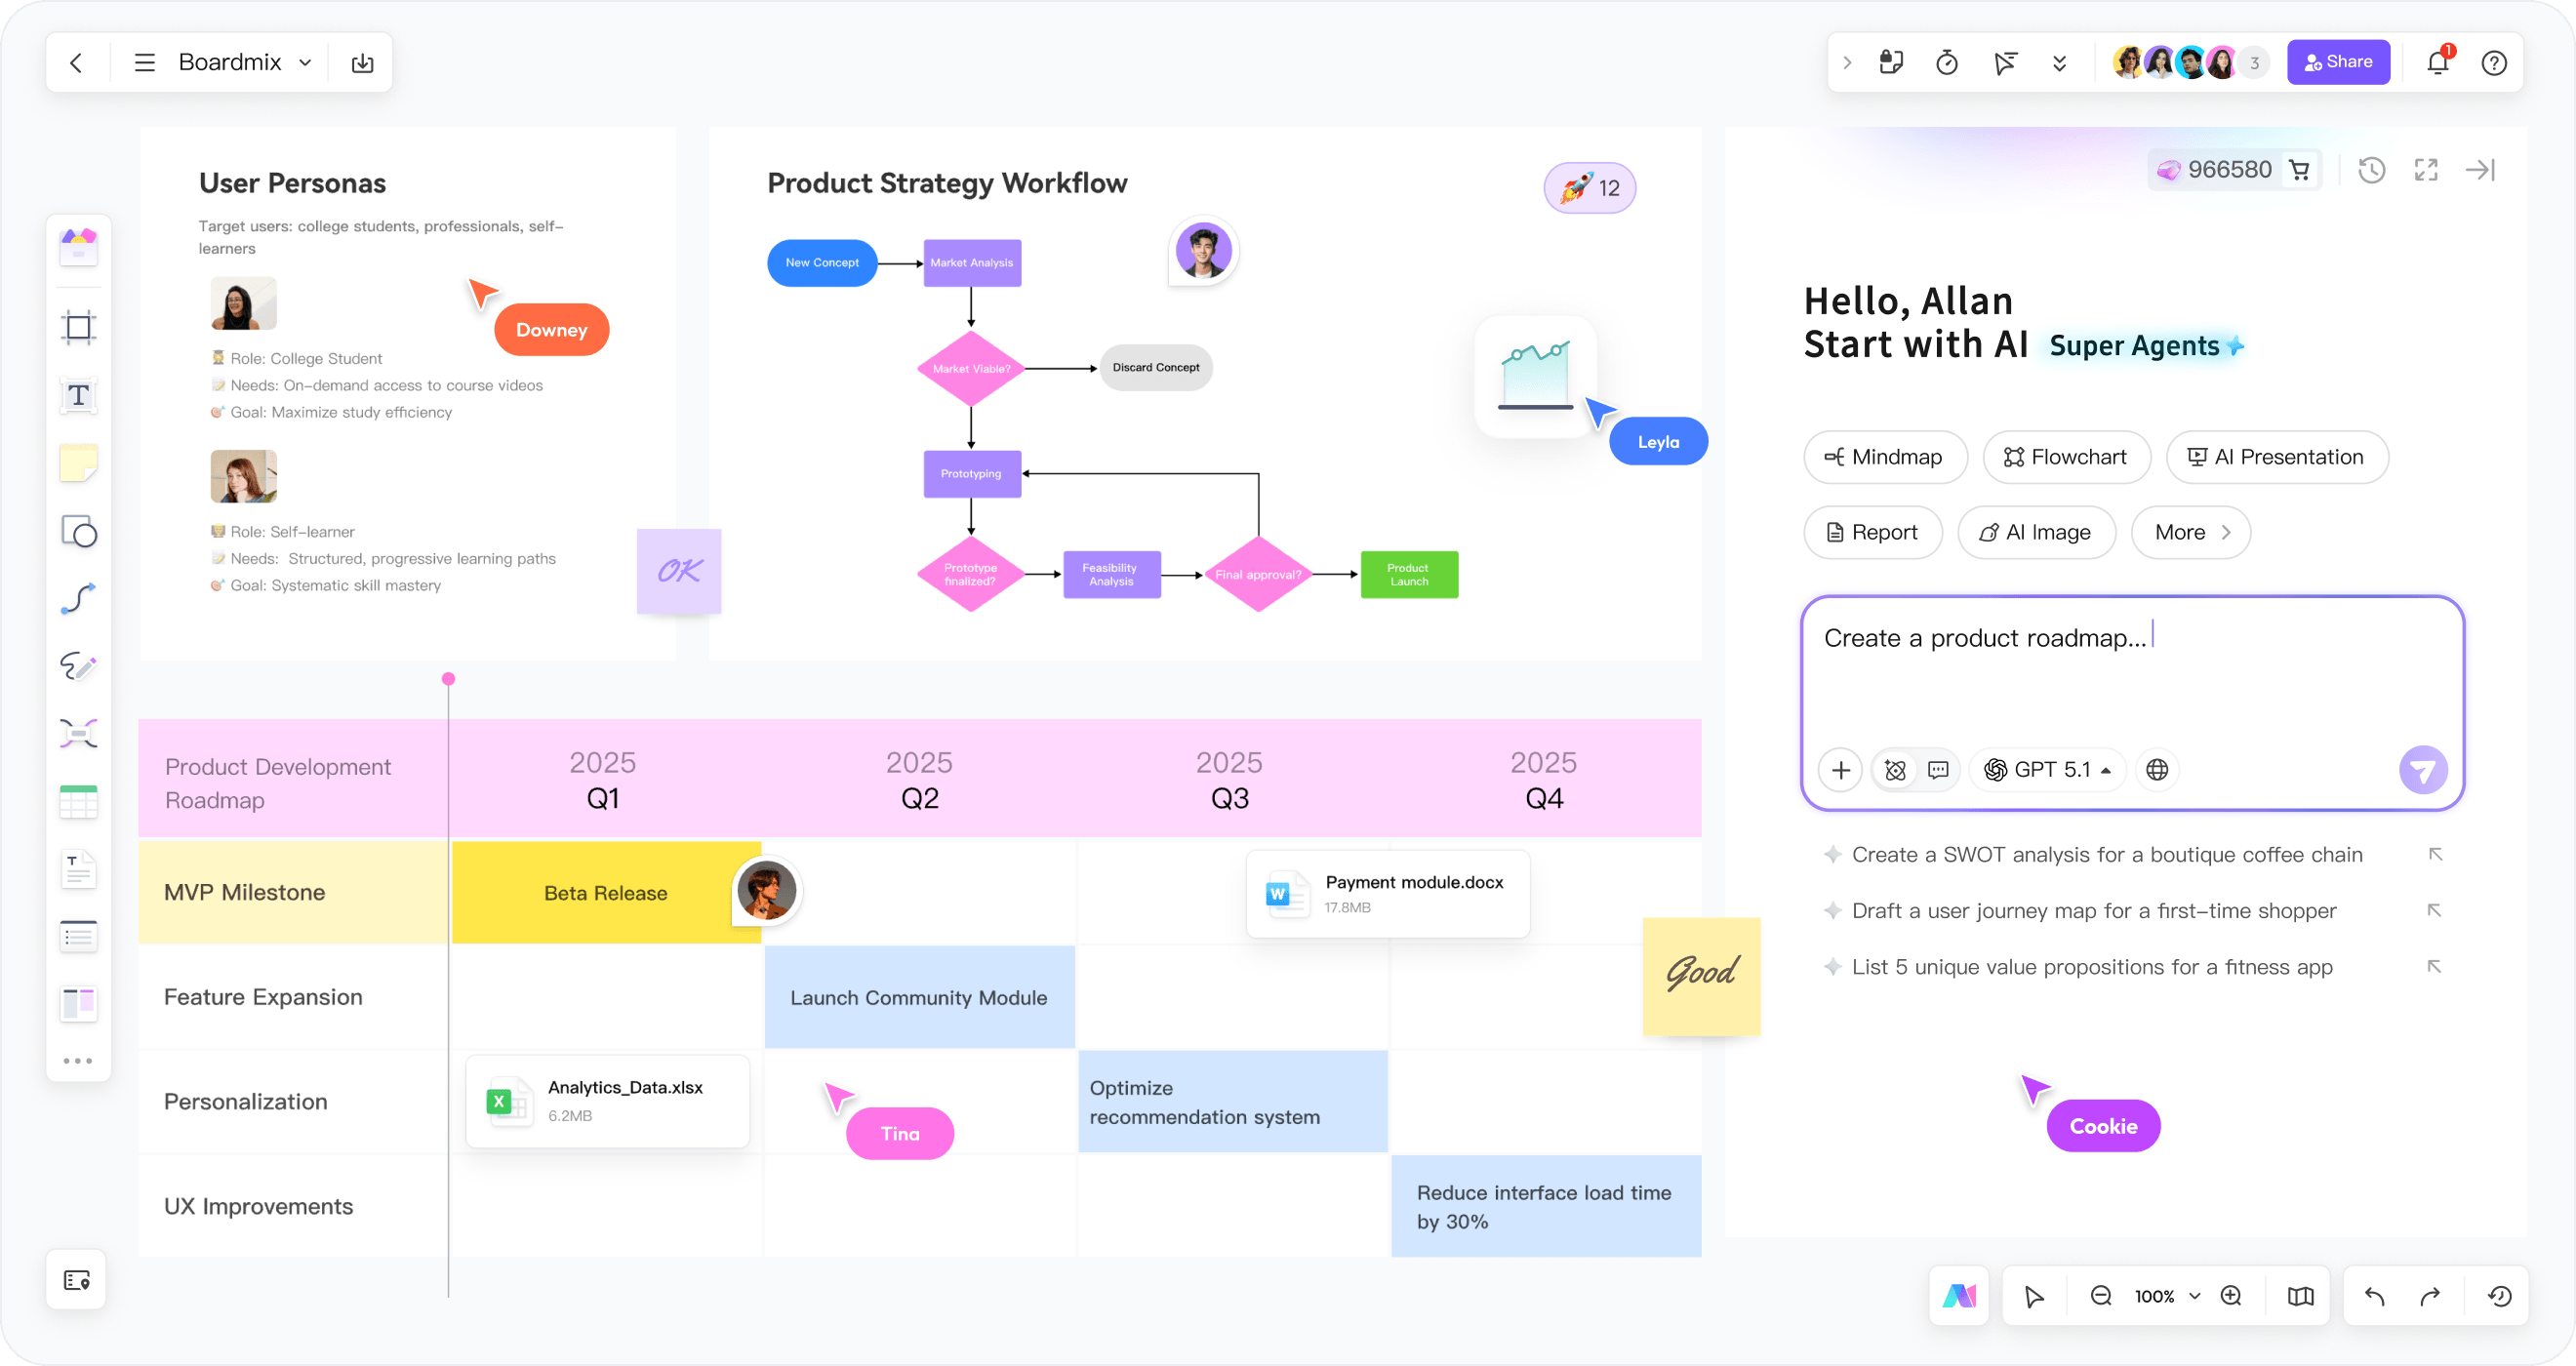Send the AI prompt

coord(2423,770)
